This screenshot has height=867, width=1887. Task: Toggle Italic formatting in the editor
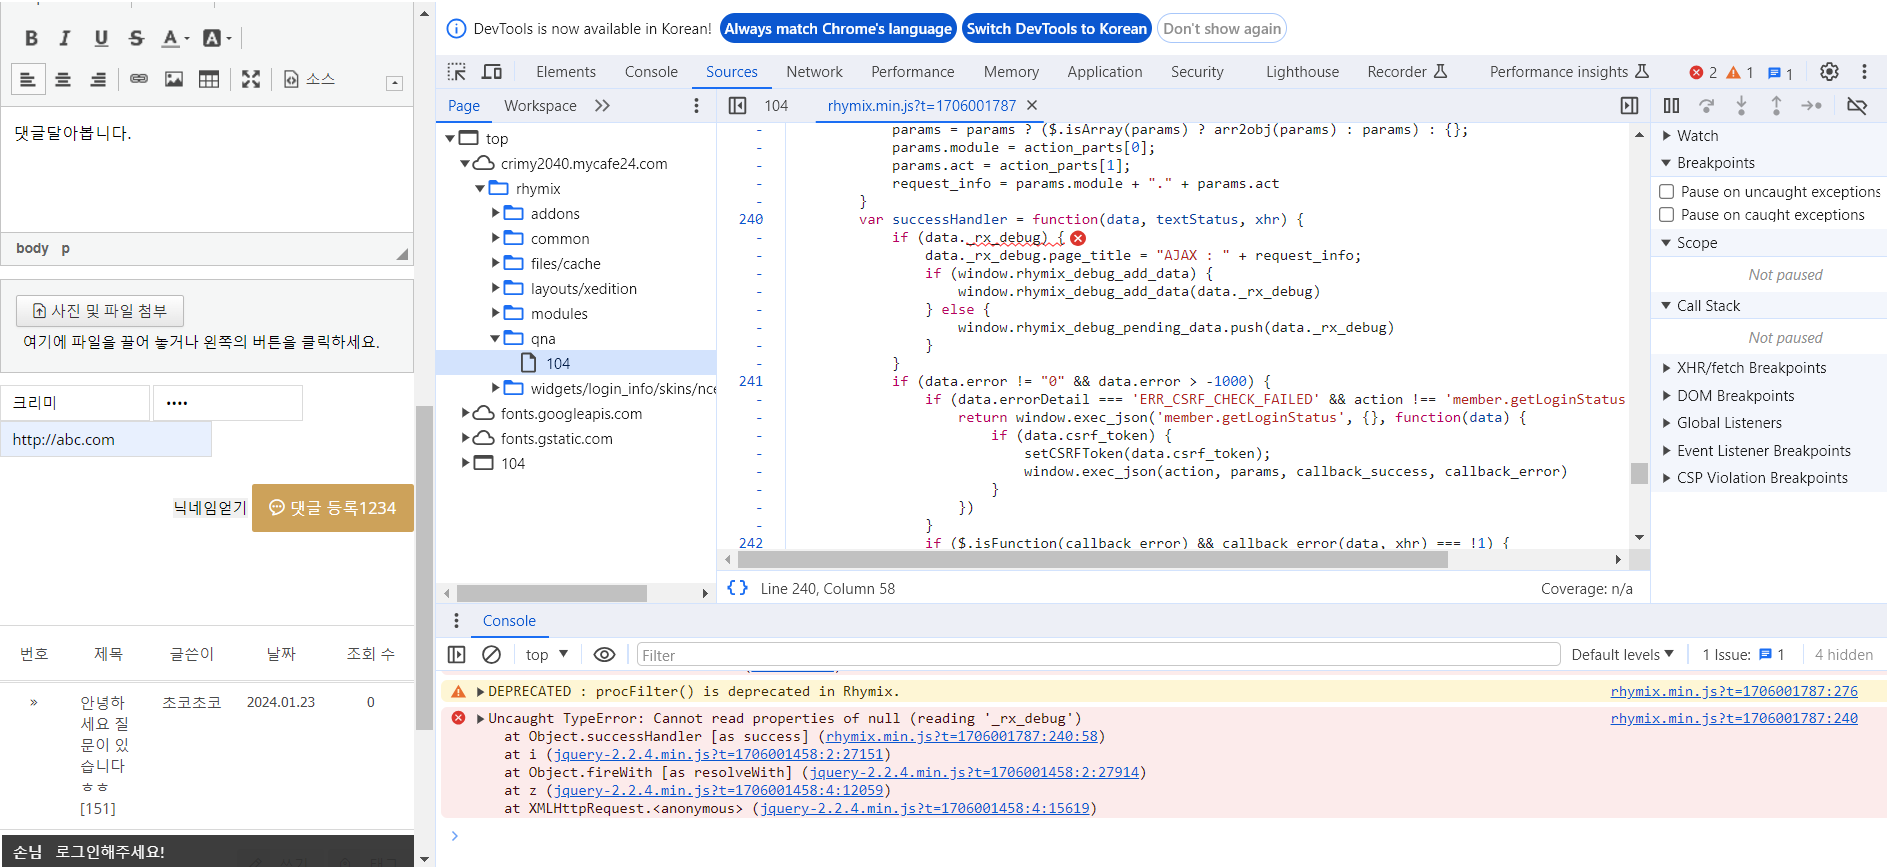(x=65, y=38)
